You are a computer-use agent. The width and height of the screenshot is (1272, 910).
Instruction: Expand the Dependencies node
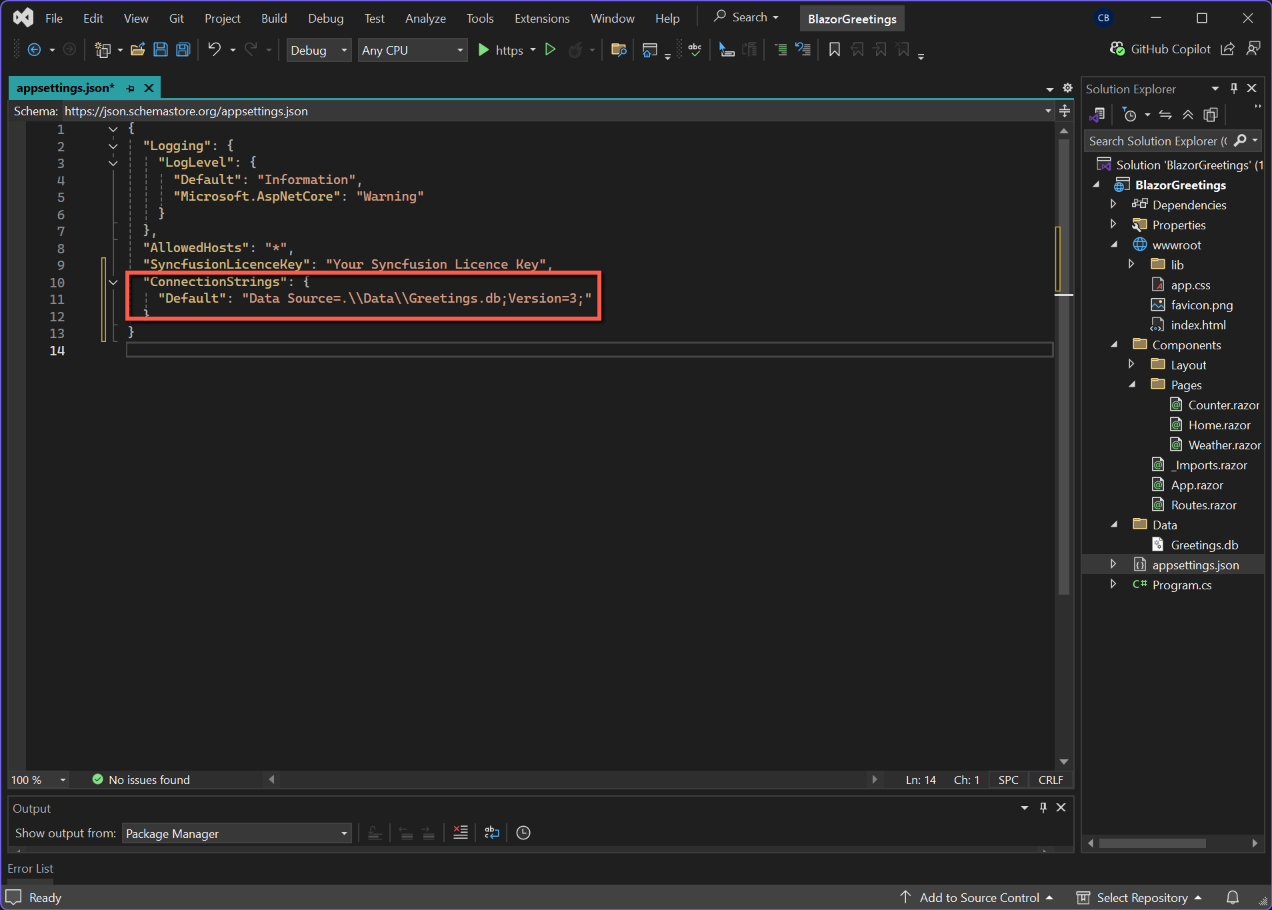[x=1113, y=205]
